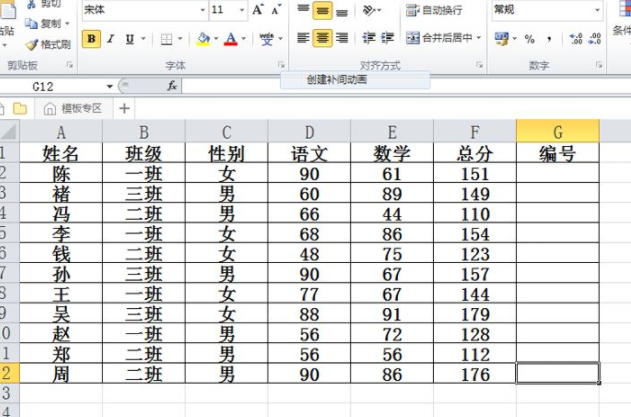Open the 模板专区 tab
Viewport: 631px width, 417px height.
point(72,108)
